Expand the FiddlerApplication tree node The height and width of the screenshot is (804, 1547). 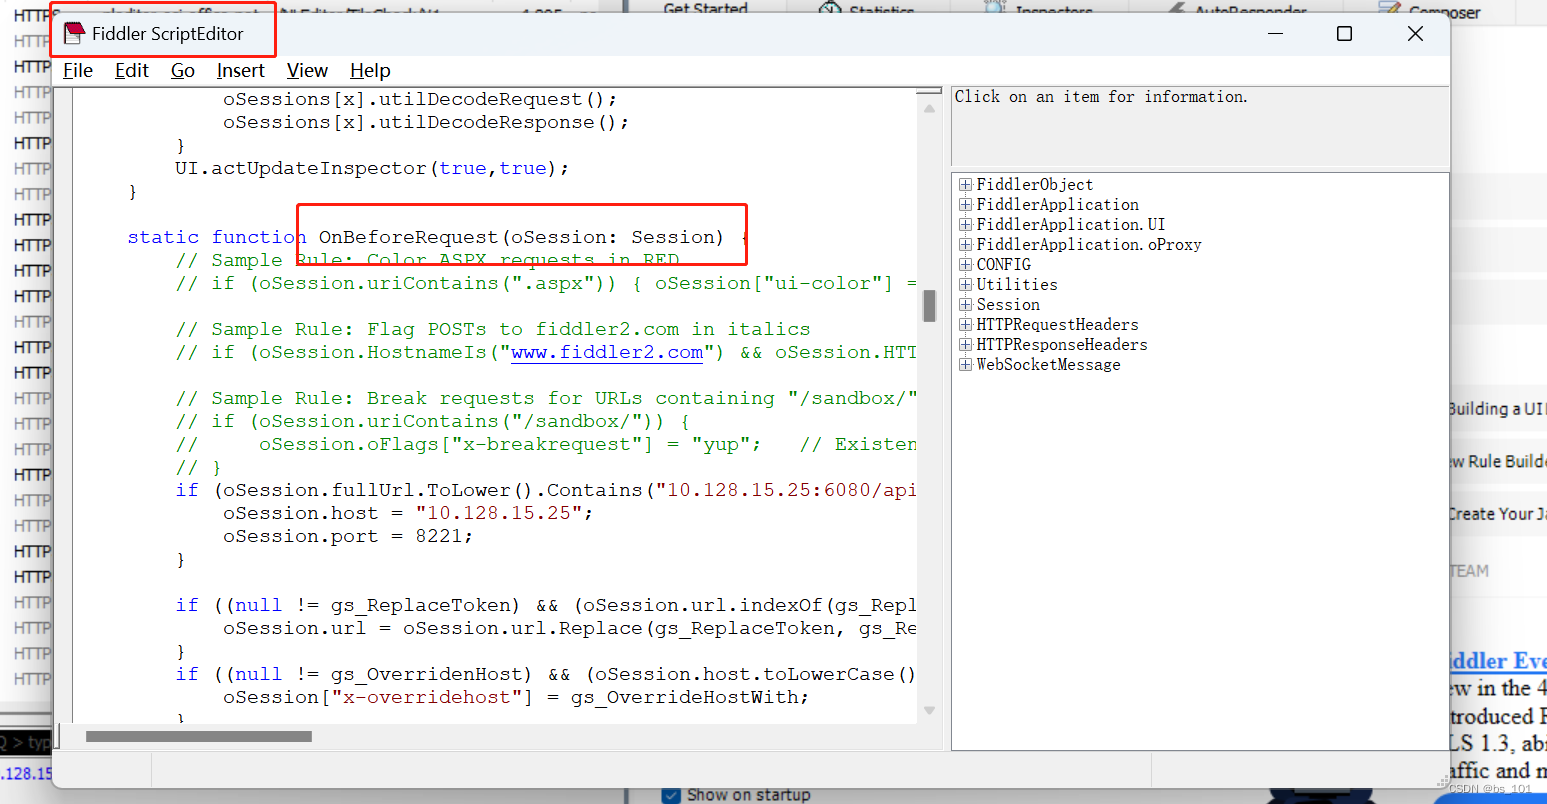[966, 205]
